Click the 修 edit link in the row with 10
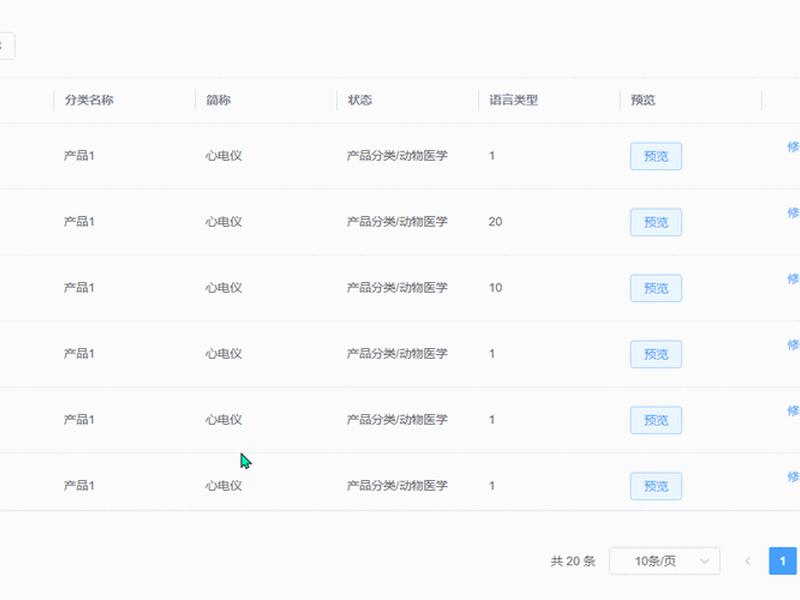 pyautogui.click(x=793, y=279)
